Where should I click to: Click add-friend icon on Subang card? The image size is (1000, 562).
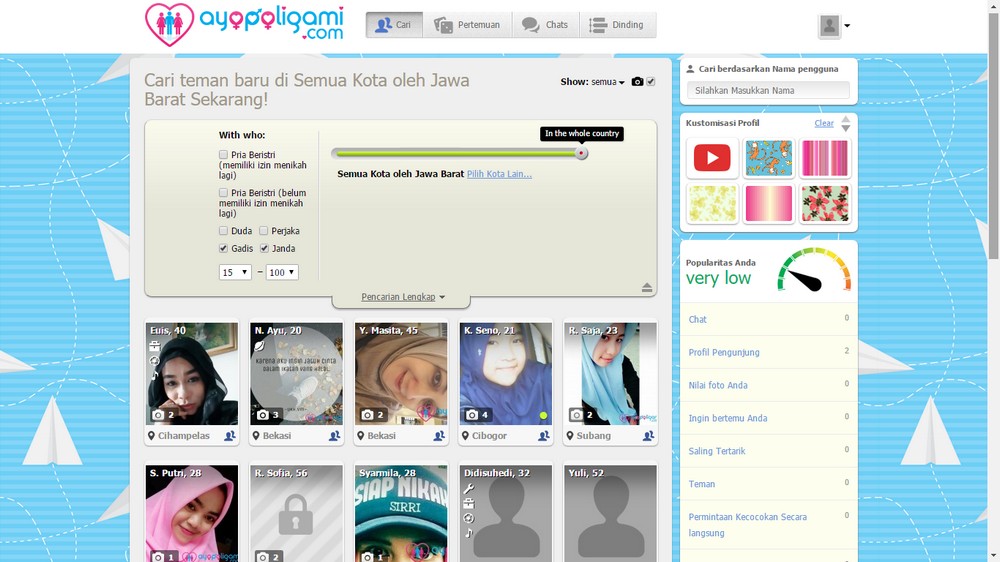[648, 436]
